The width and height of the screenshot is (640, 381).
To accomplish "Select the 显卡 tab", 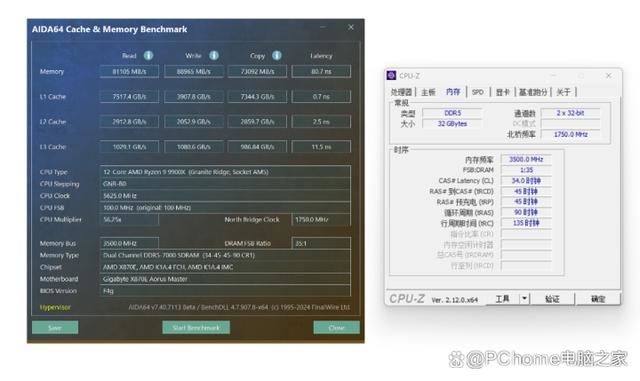I will click(x=502, y=92).
